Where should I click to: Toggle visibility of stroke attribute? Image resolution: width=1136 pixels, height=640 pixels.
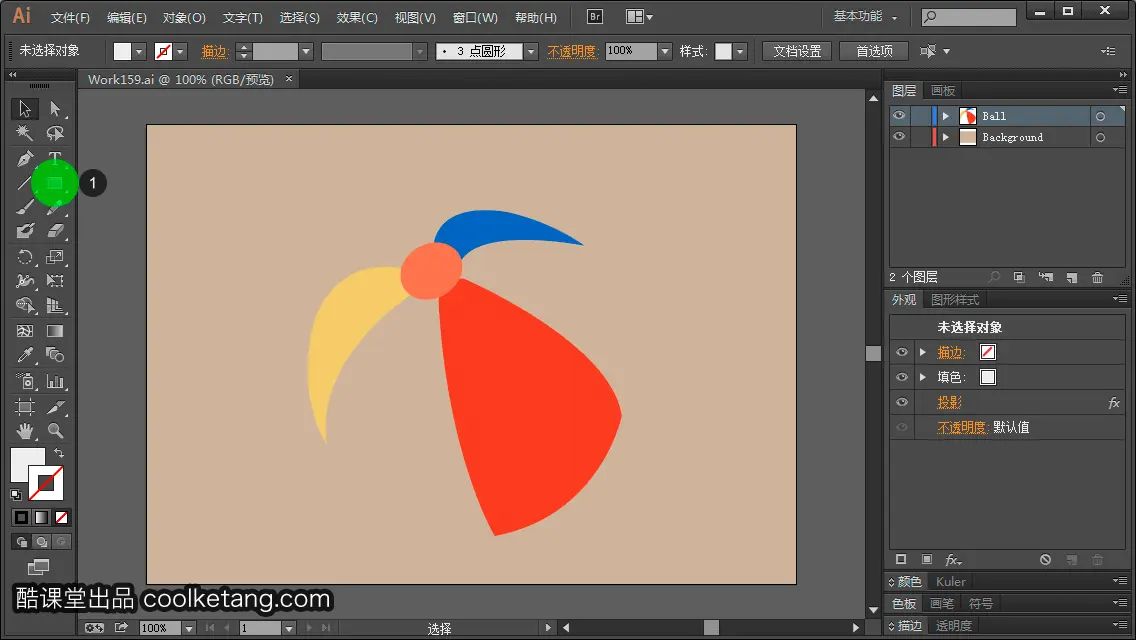click(902, 352)
